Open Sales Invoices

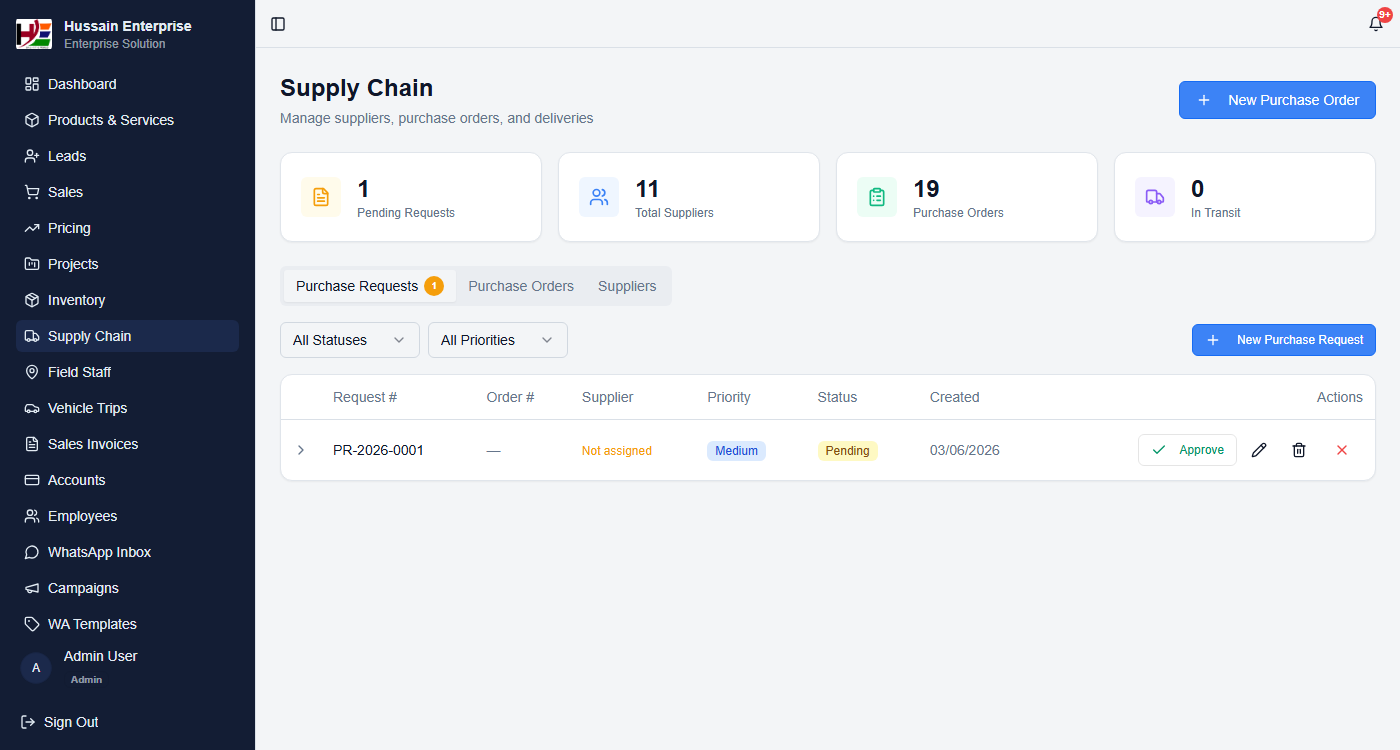pyautogui.click(x=127, y=444)
